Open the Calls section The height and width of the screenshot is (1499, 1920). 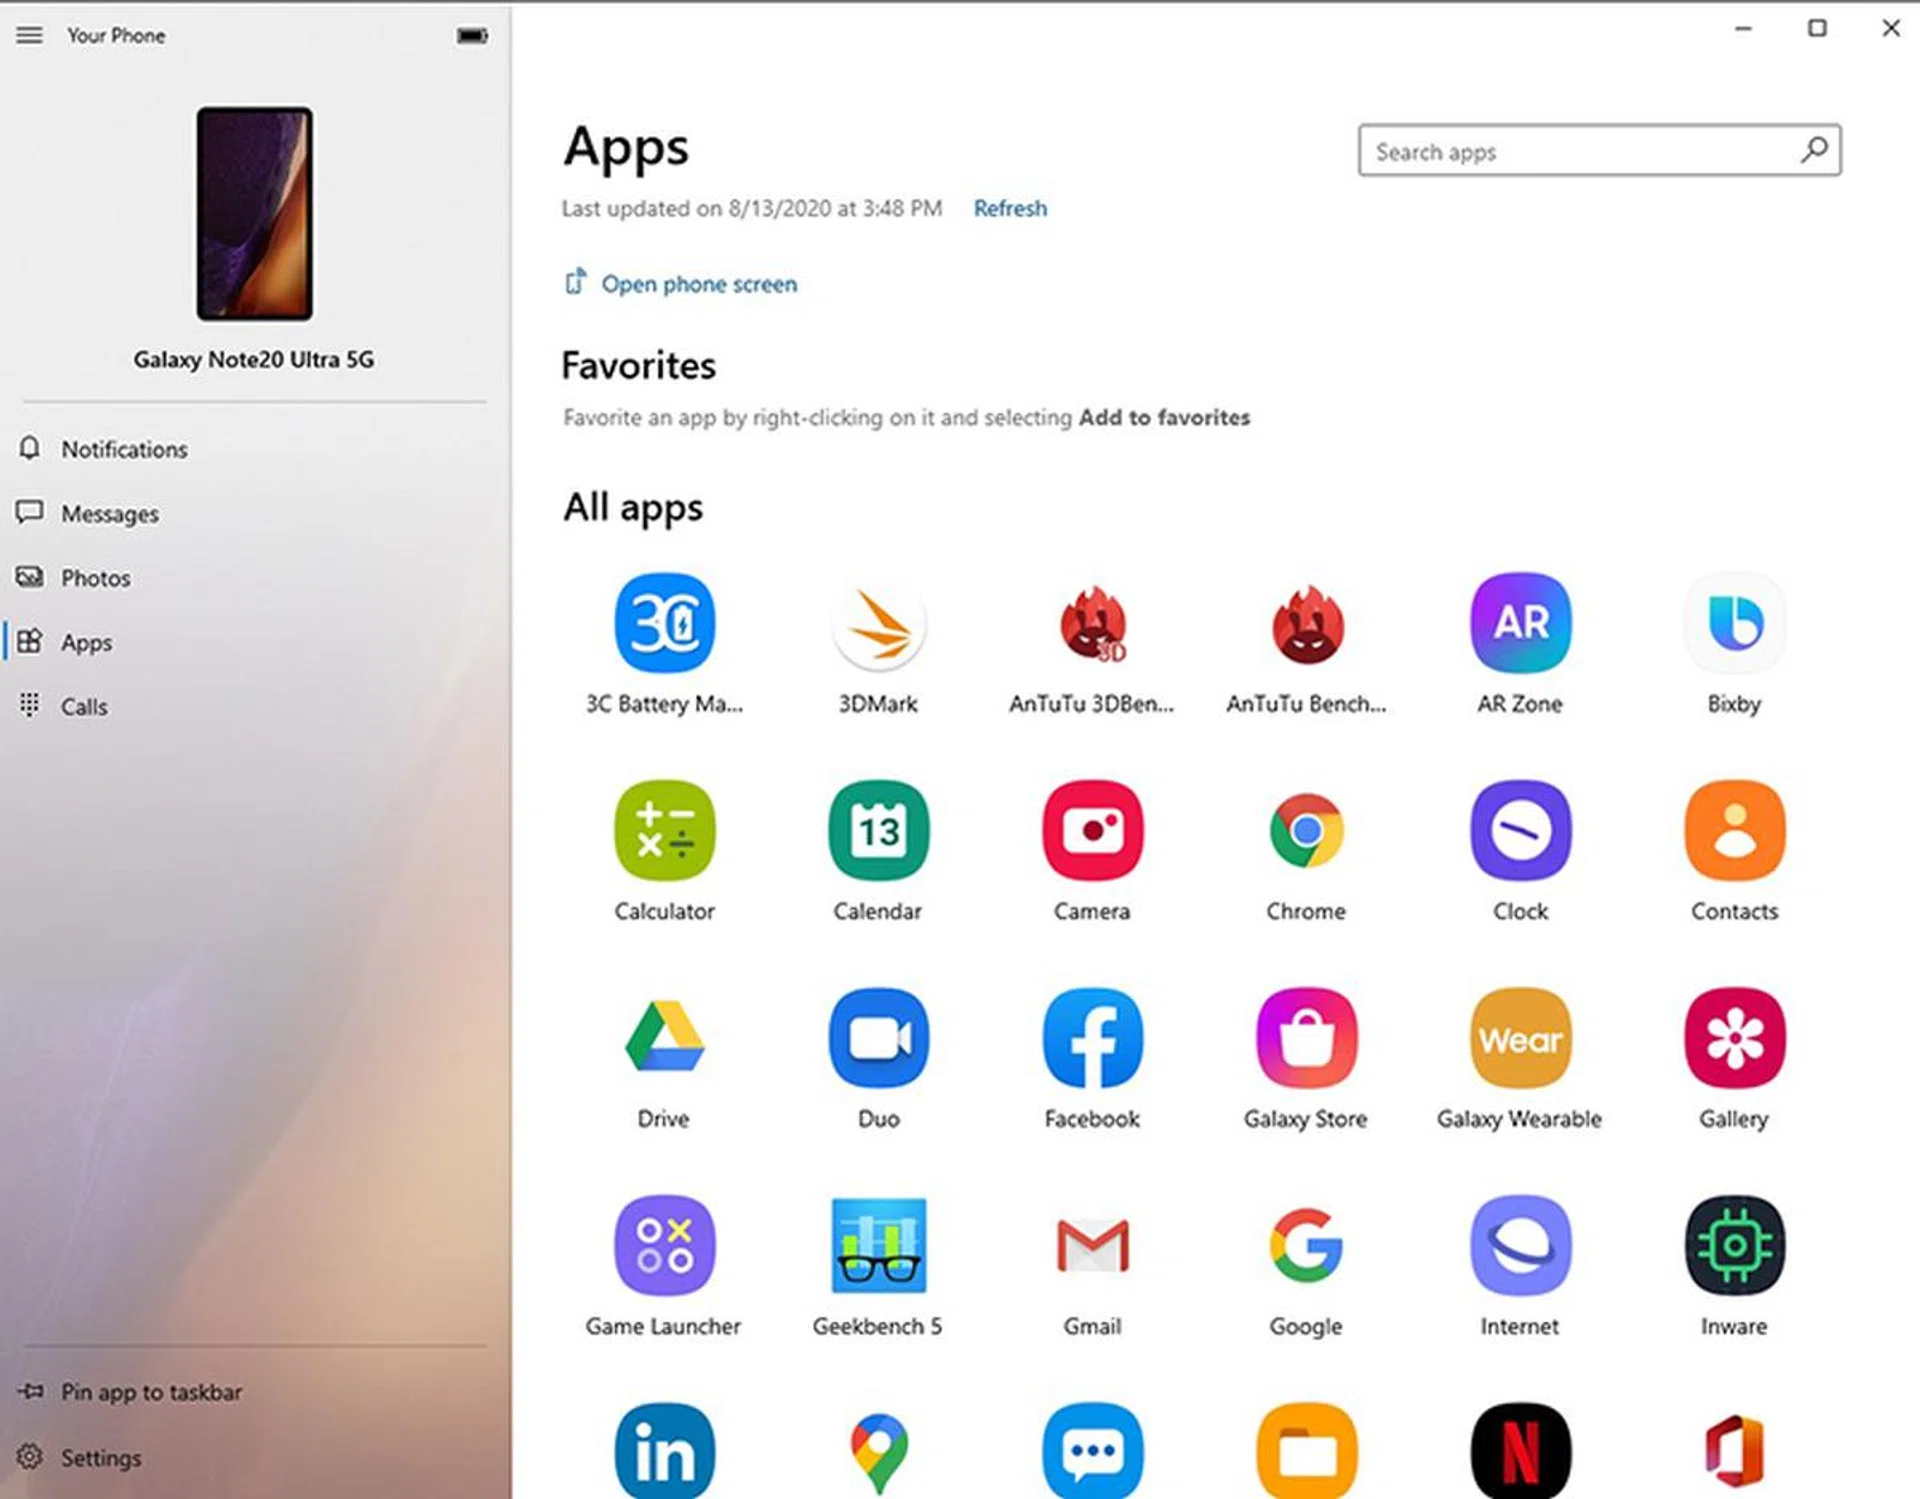84,707
